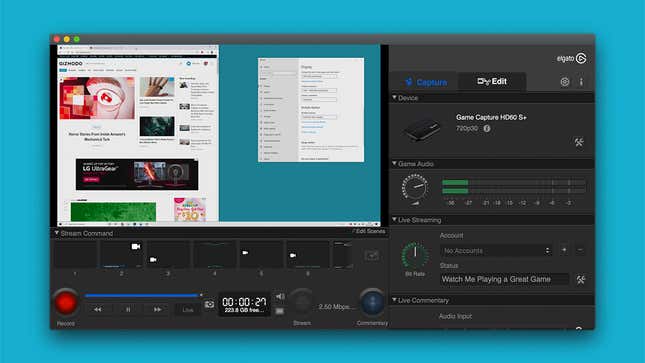This screenshot has width=645, height=363.
Task: Close the window with the red button
Action: pos(57,39)
